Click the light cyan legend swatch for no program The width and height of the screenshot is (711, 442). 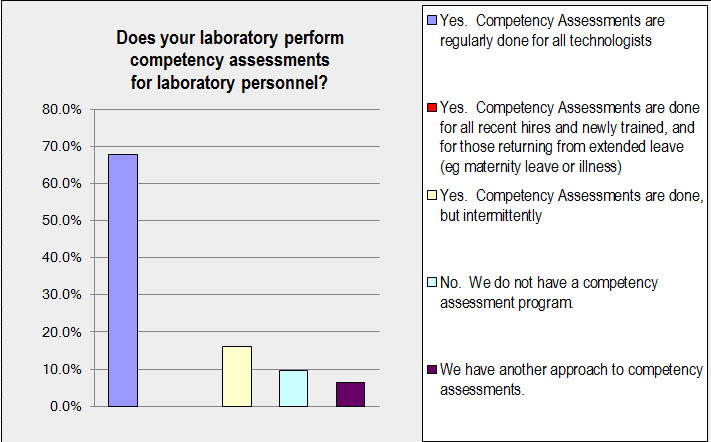pyautogui.click(x=432, y=282)
